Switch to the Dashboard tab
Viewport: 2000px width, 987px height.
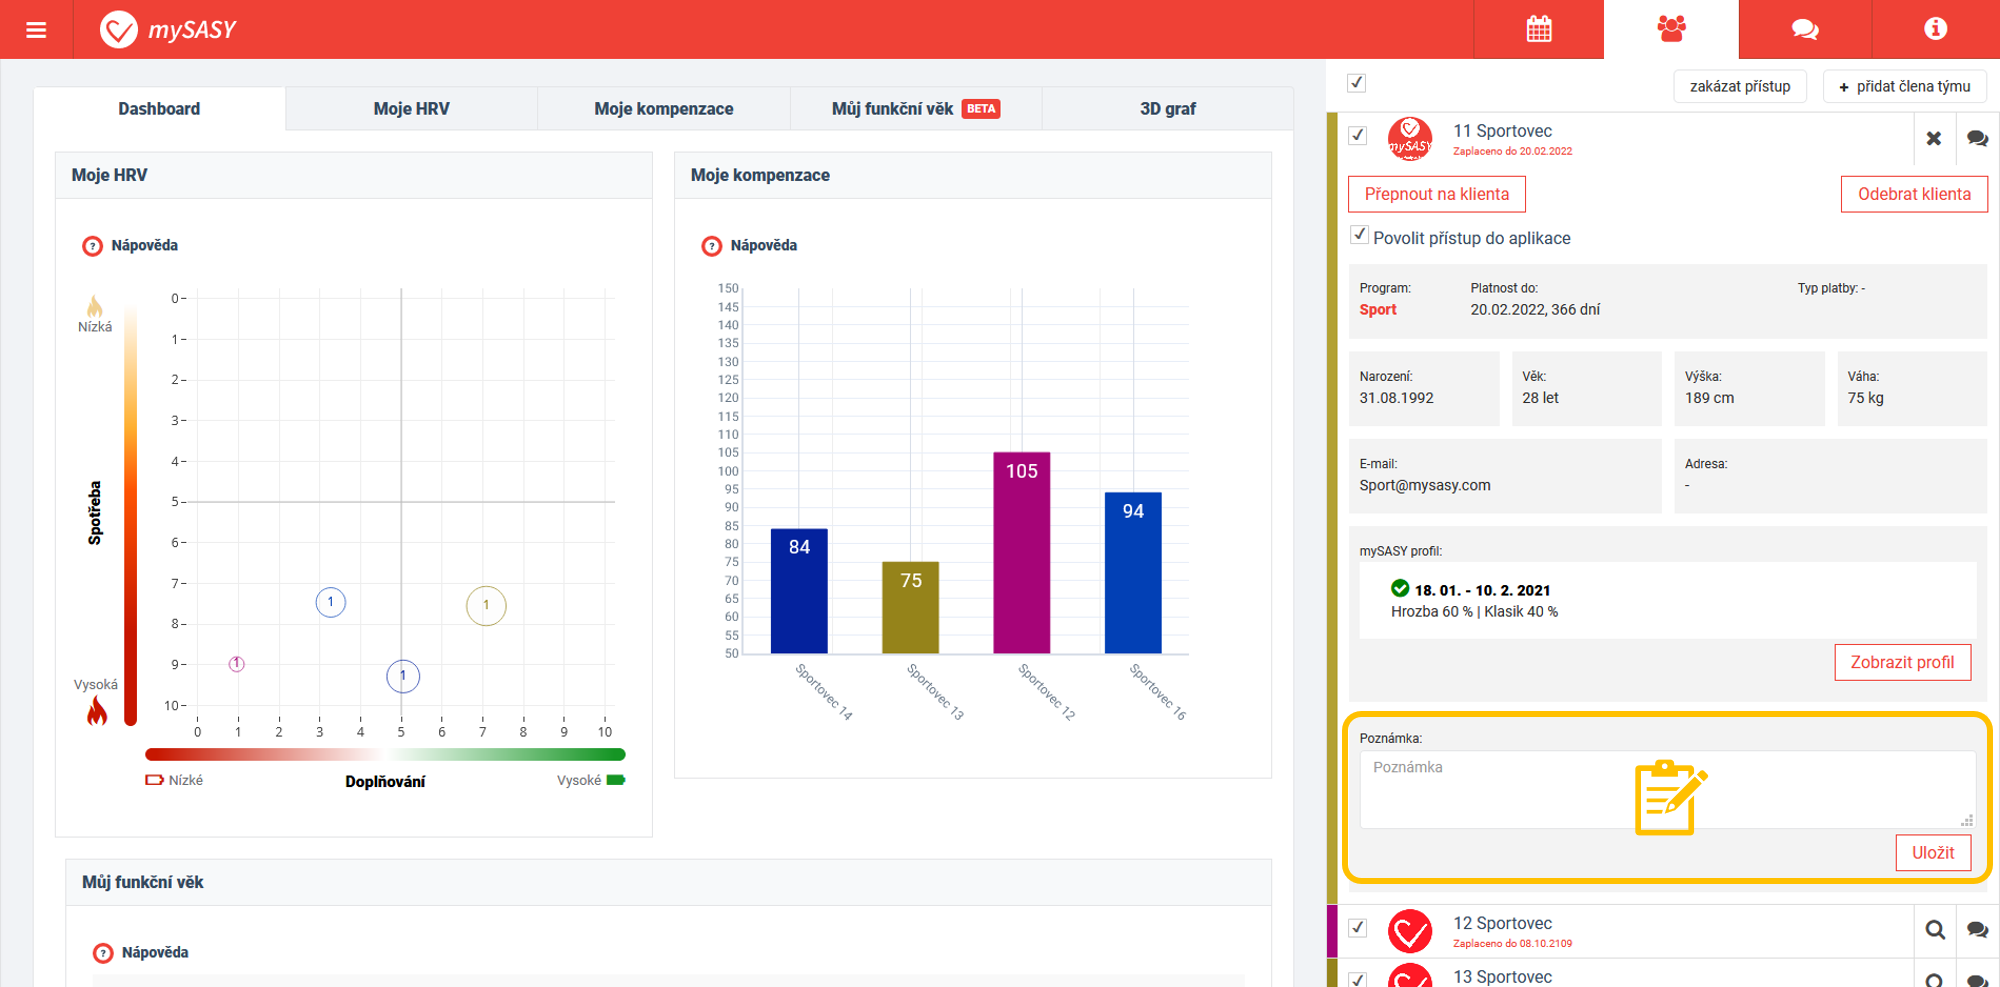[x=159, y=109]
